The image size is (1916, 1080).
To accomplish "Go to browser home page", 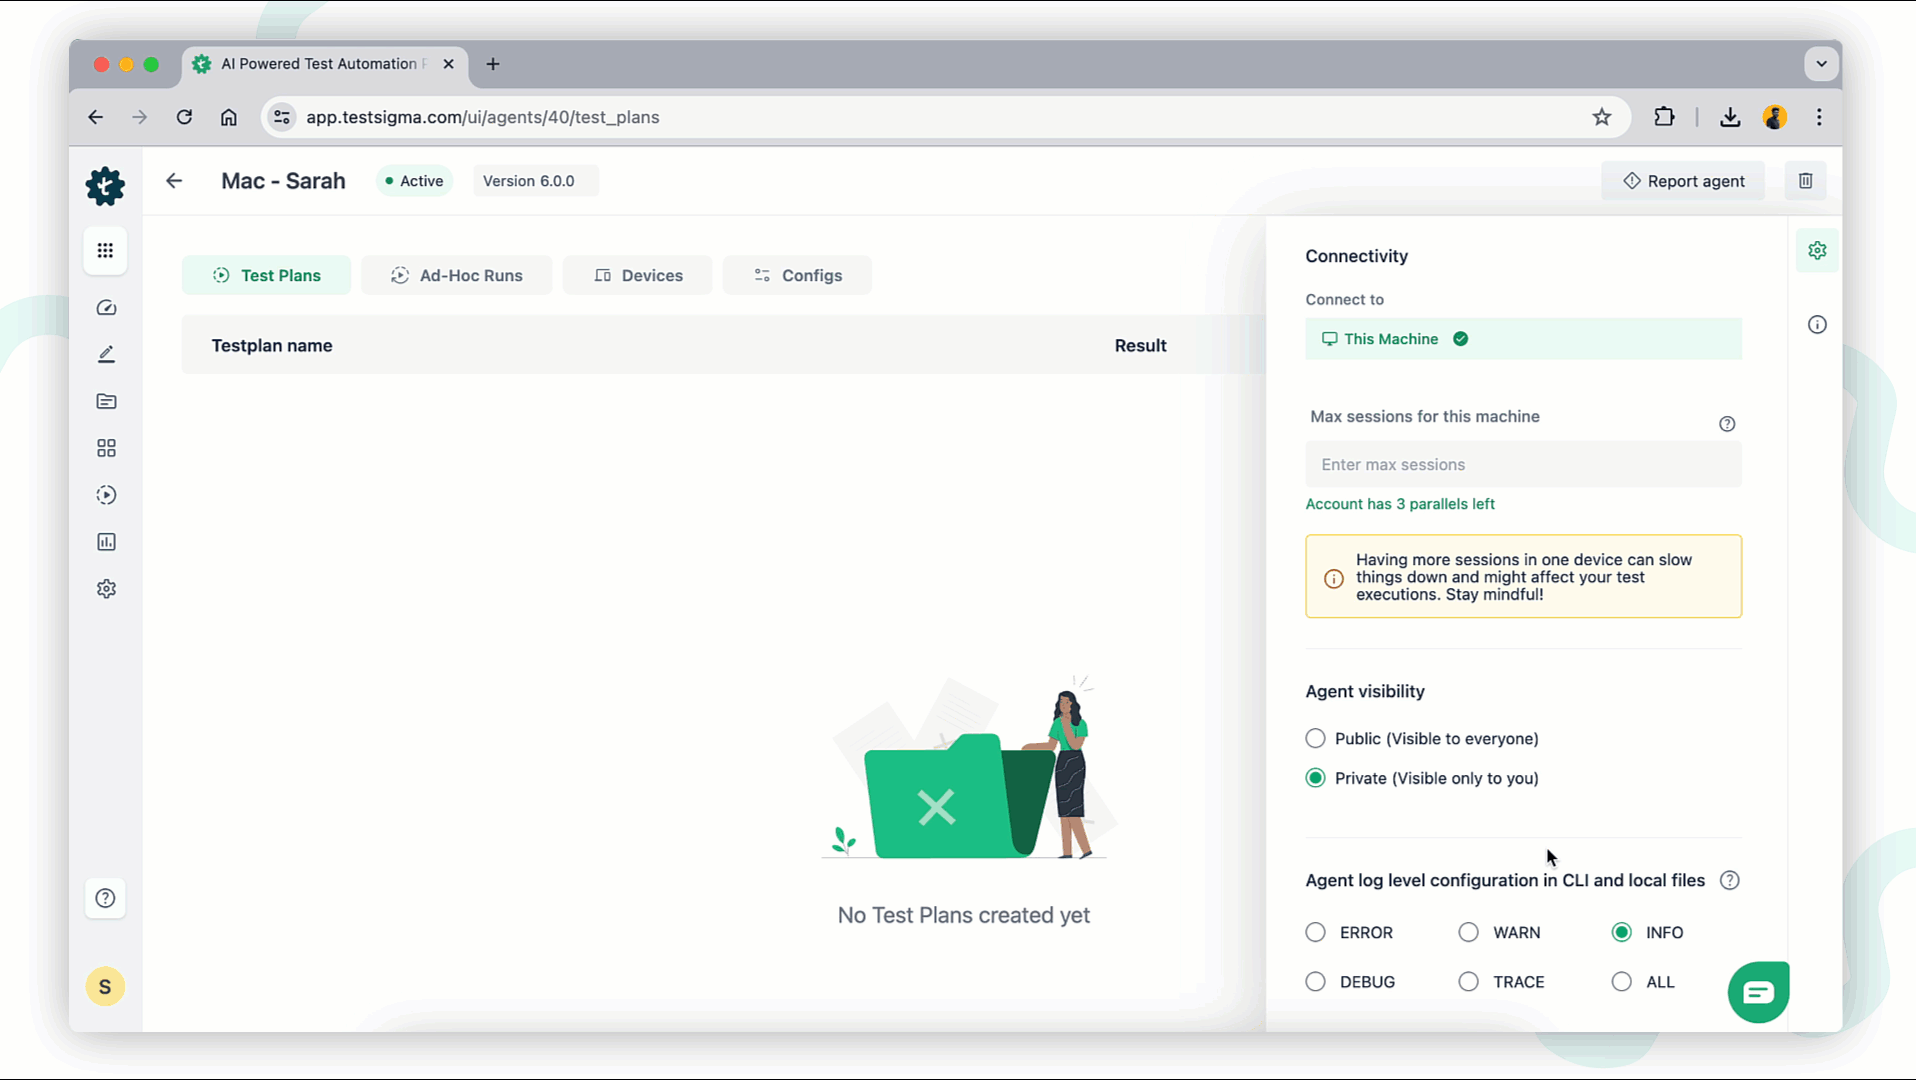I will click(x=229, y=117).
